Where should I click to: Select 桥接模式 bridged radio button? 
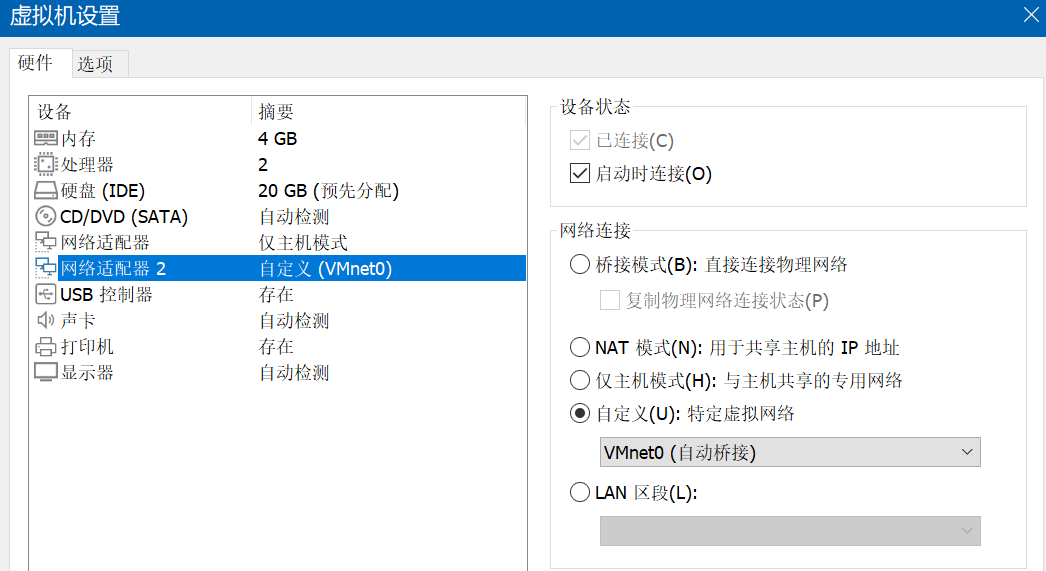[x=580, y=265]
